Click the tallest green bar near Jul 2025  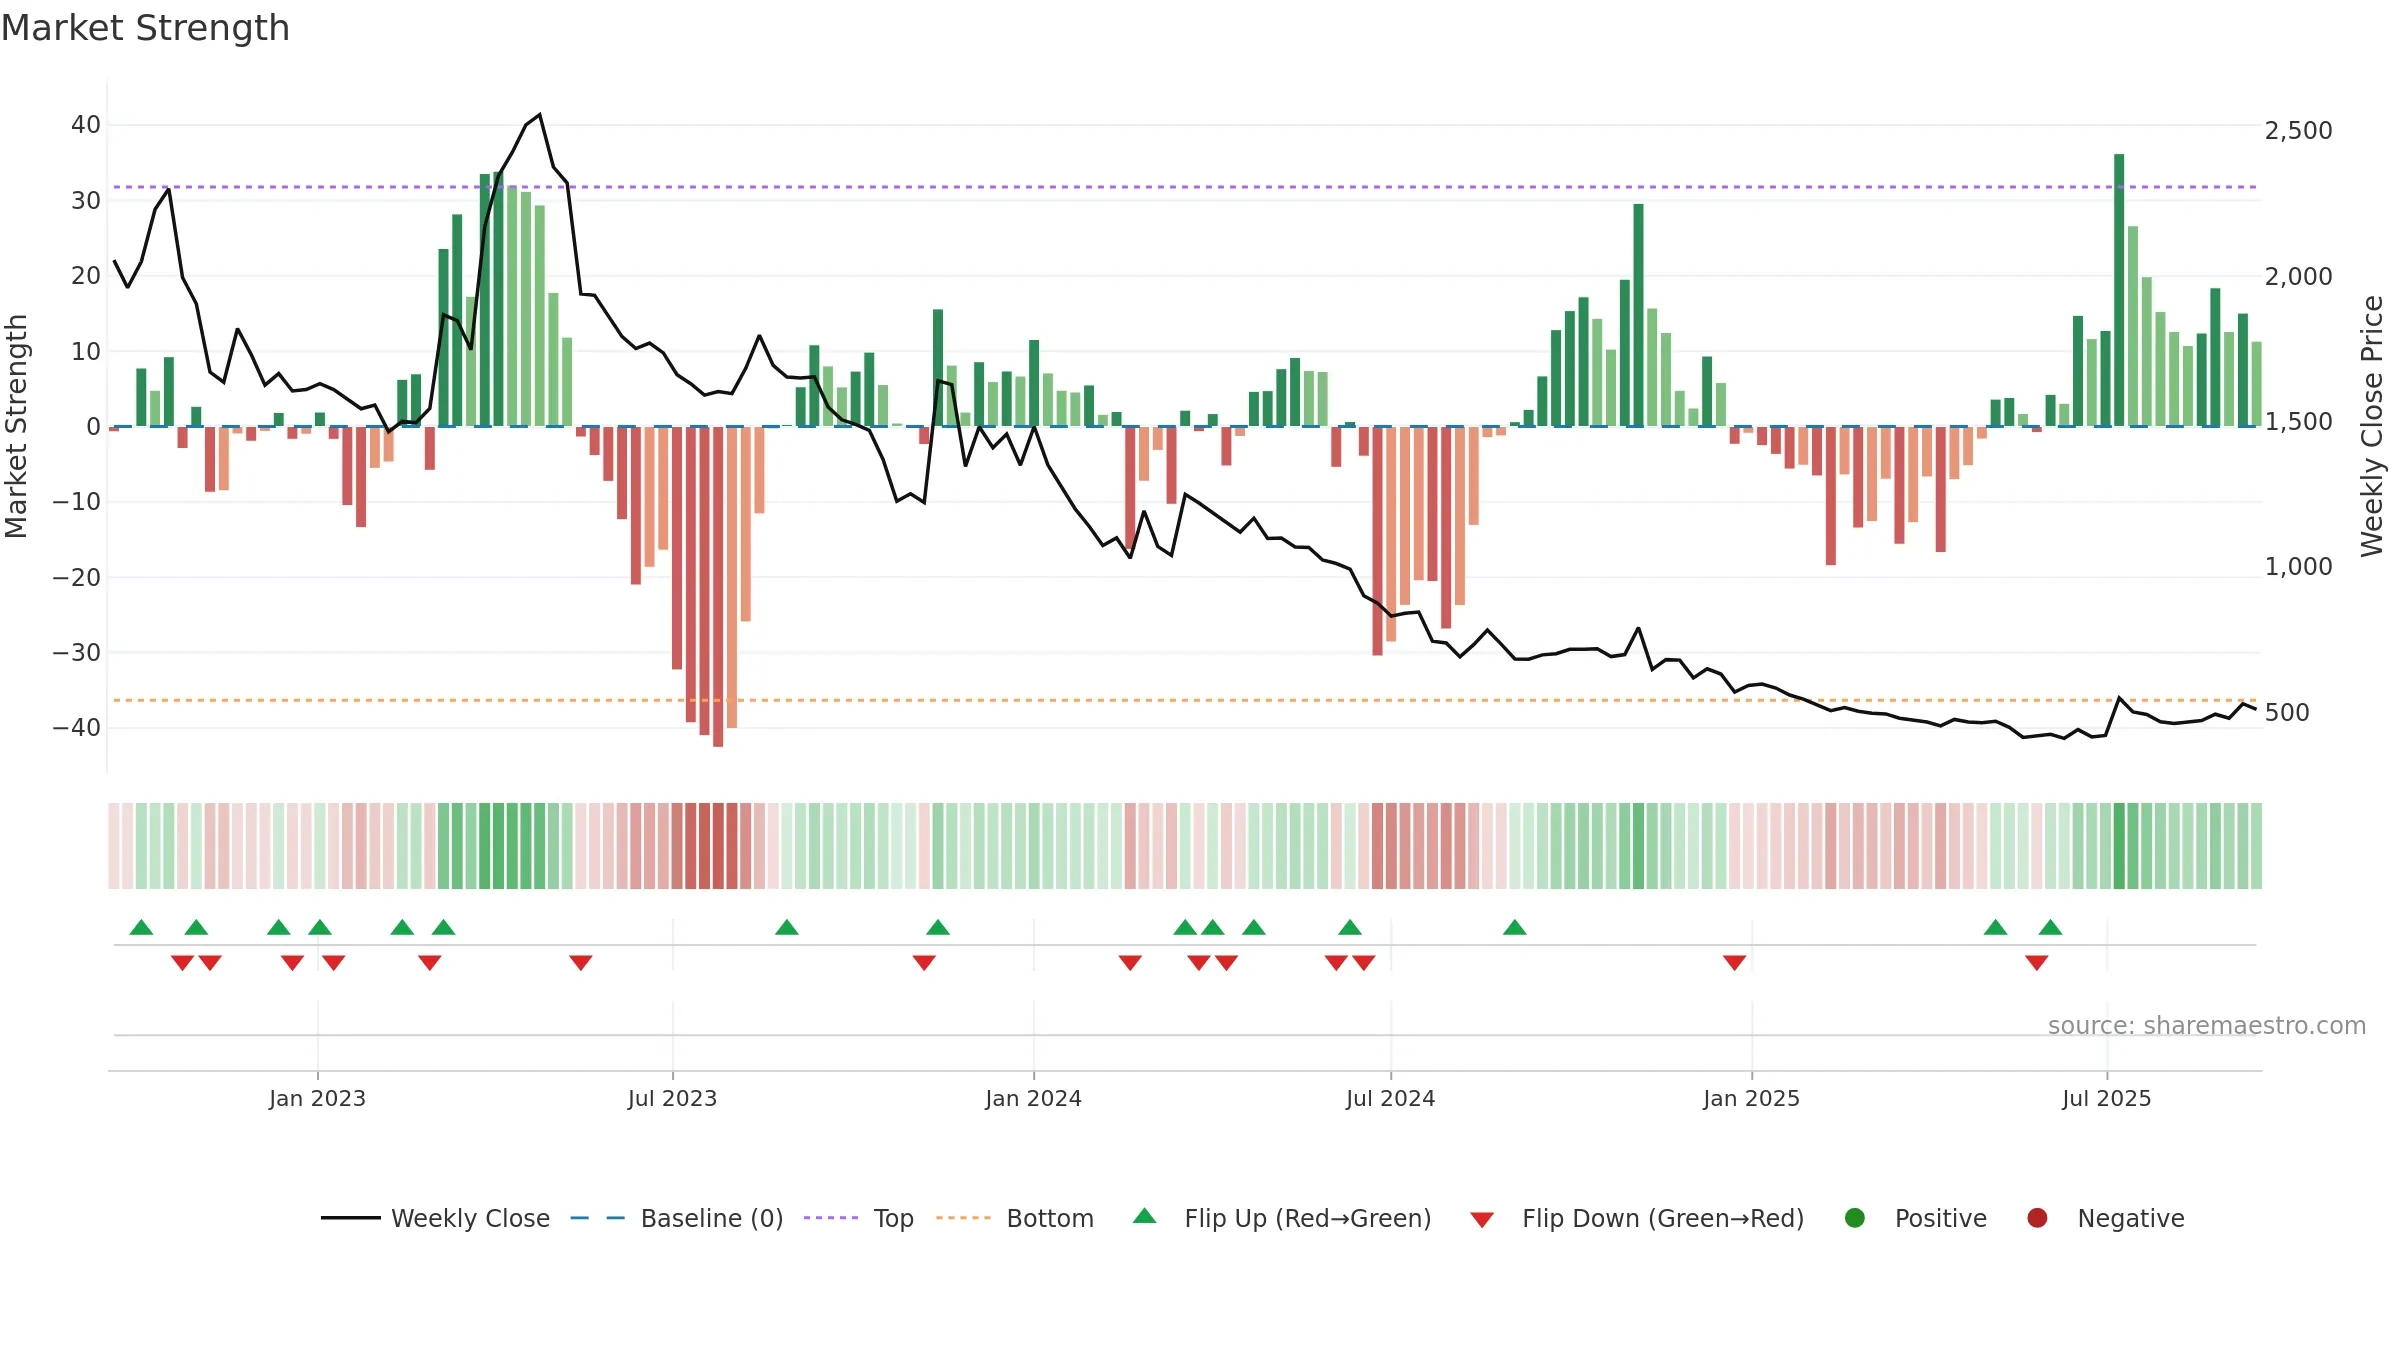[2119, 290]
